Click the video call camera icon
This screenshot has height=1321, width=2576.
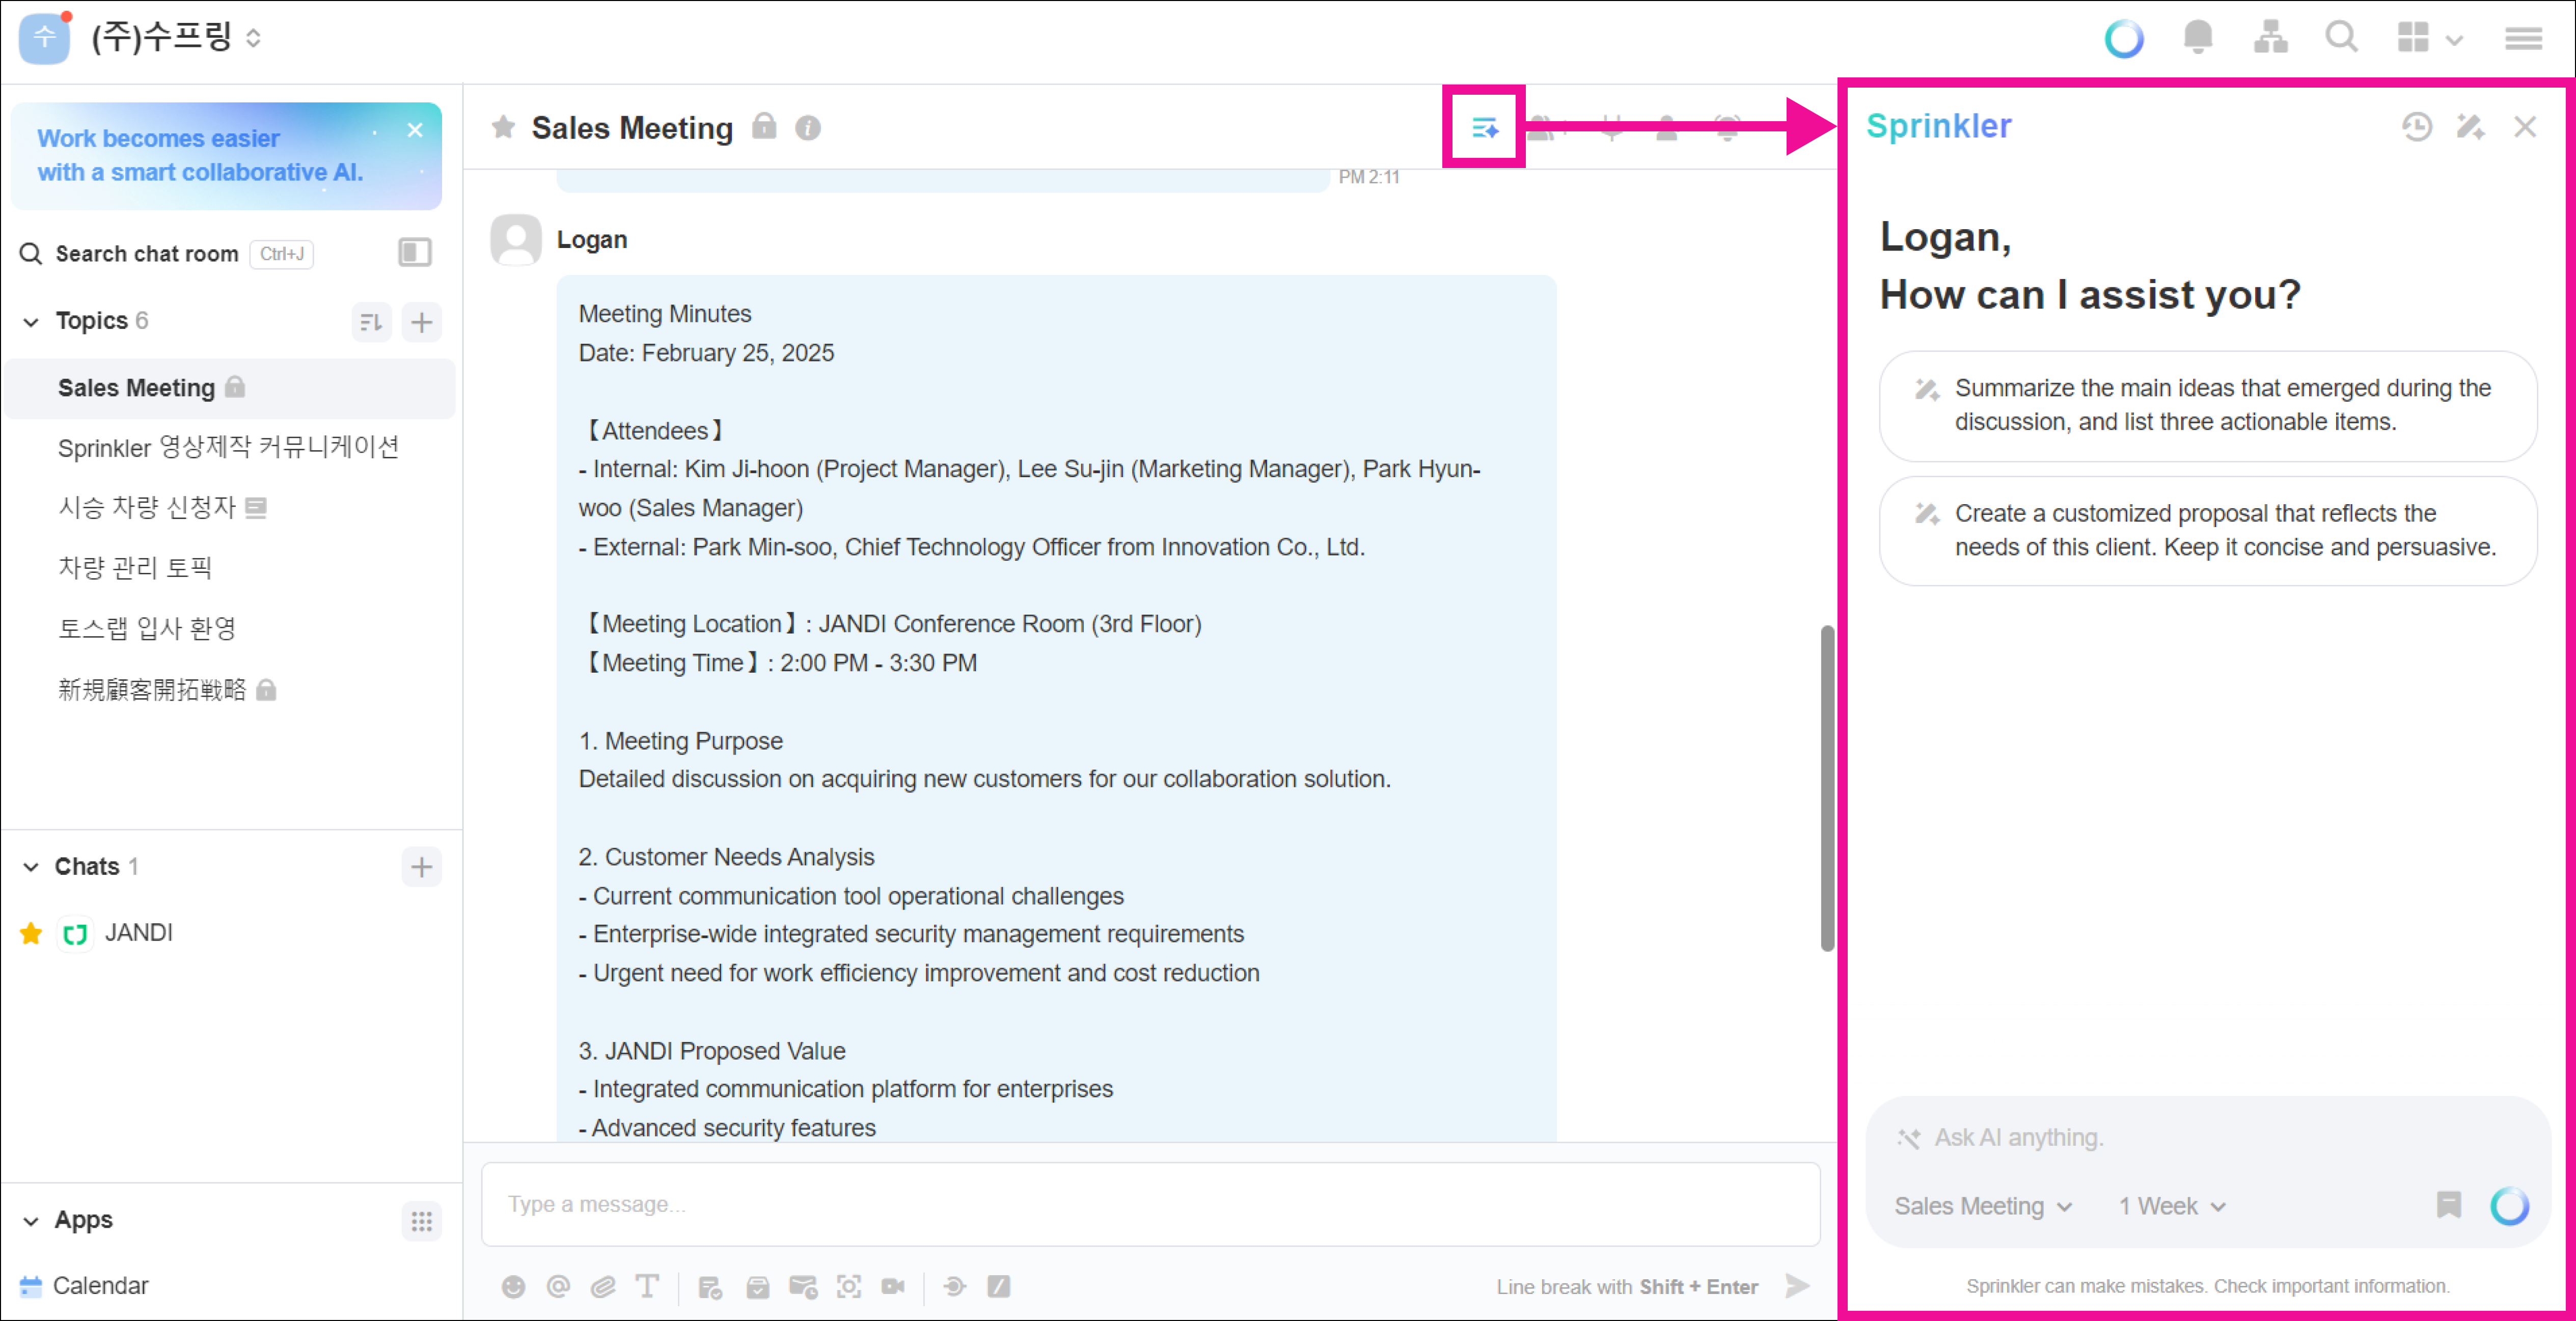893,1286
